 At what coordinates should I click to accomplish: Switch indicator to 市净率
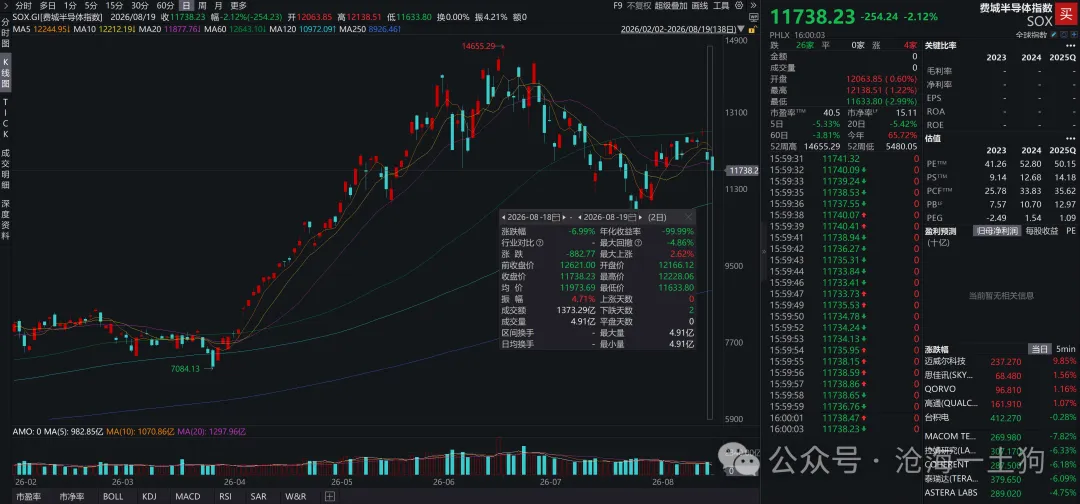pyautogui.click(x=72, y=496)
